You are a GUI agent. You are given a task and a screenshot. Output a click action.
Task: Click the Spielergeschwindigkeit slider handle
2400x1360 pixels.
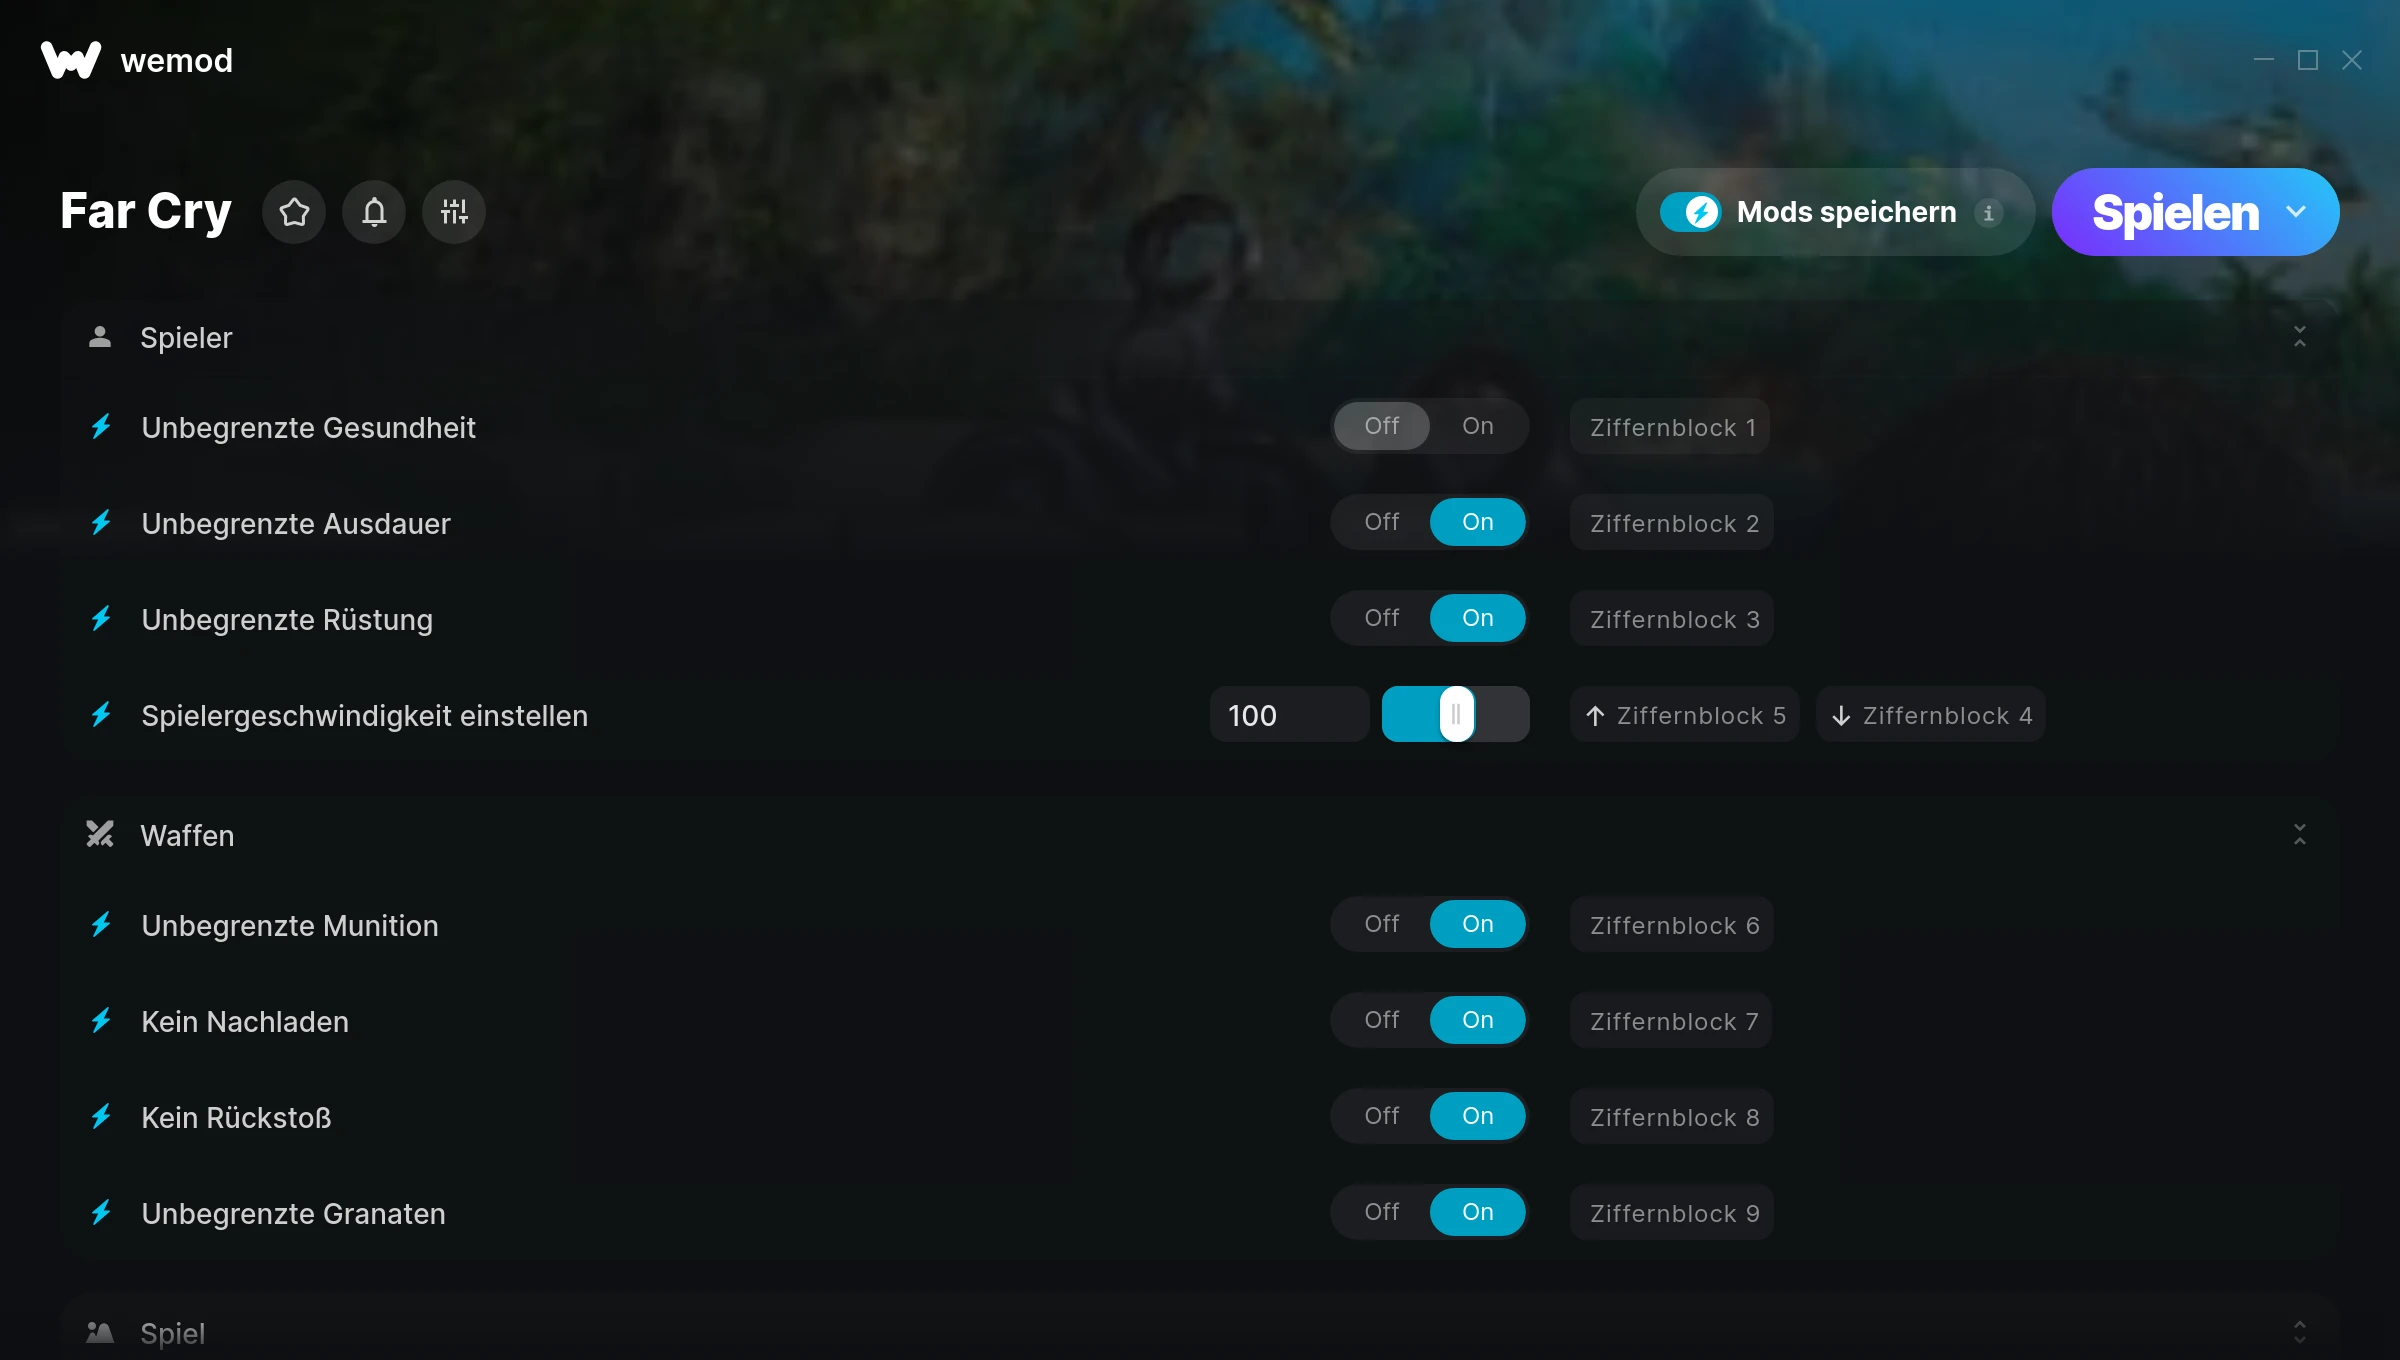tap(1457, 714)
